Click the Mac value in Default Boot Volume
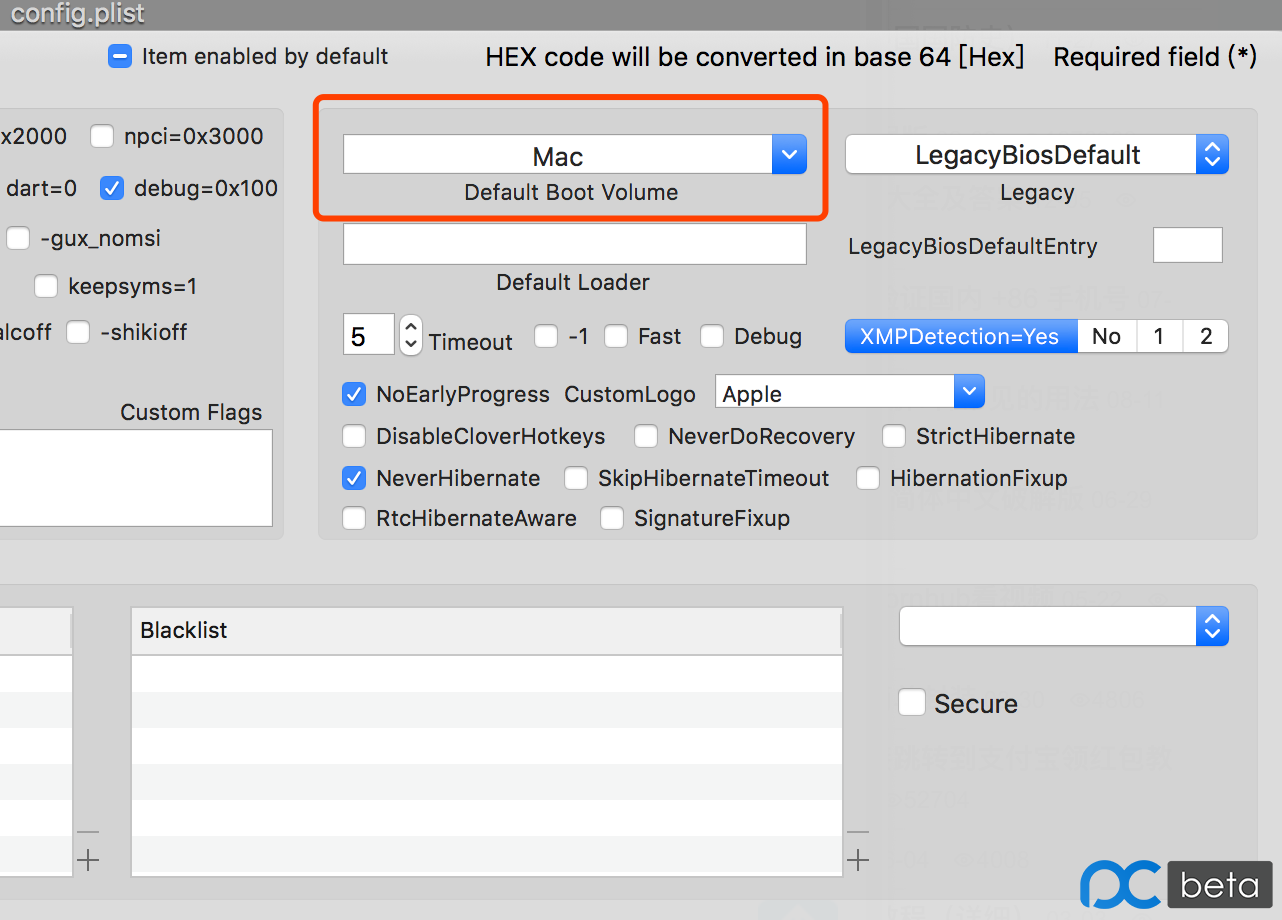1282x920 pixels. click(x=558, y=157)
